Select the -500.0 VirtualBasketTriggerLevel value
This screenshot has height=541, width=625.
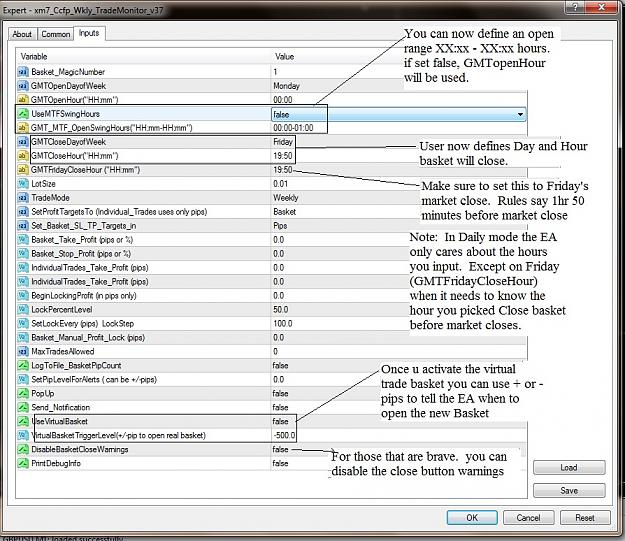pyautogui.click(x=284, y=435)
